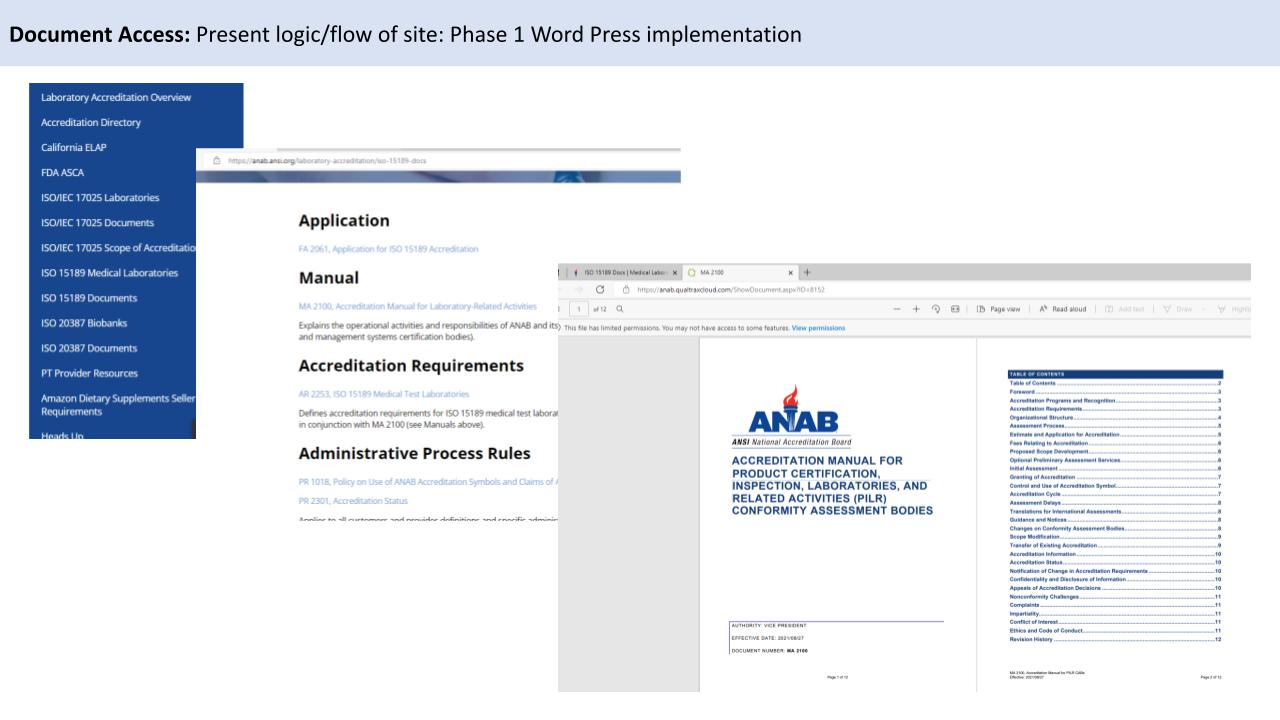
Task: Click the PDF search magnifier icon
Action: pyautogui.click(x=620, y=309)
